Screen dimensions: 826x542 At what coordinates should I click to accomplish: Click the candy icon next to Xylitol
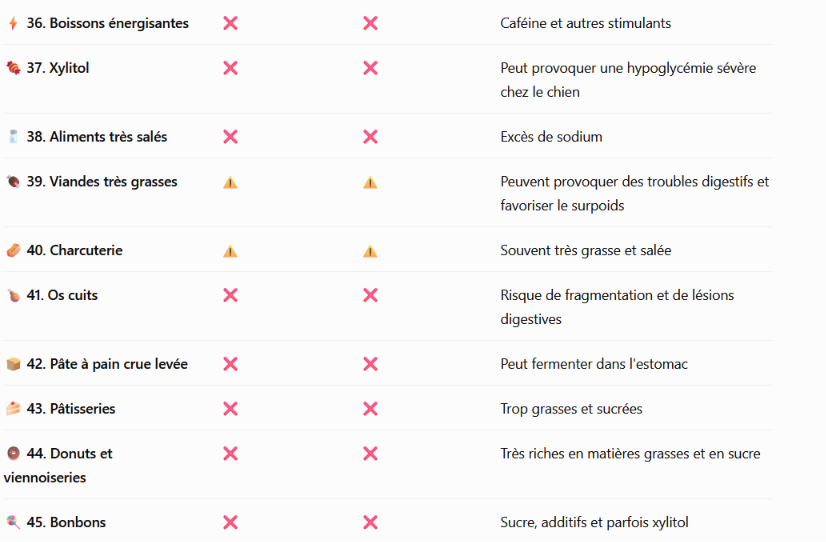pos(13,68)
